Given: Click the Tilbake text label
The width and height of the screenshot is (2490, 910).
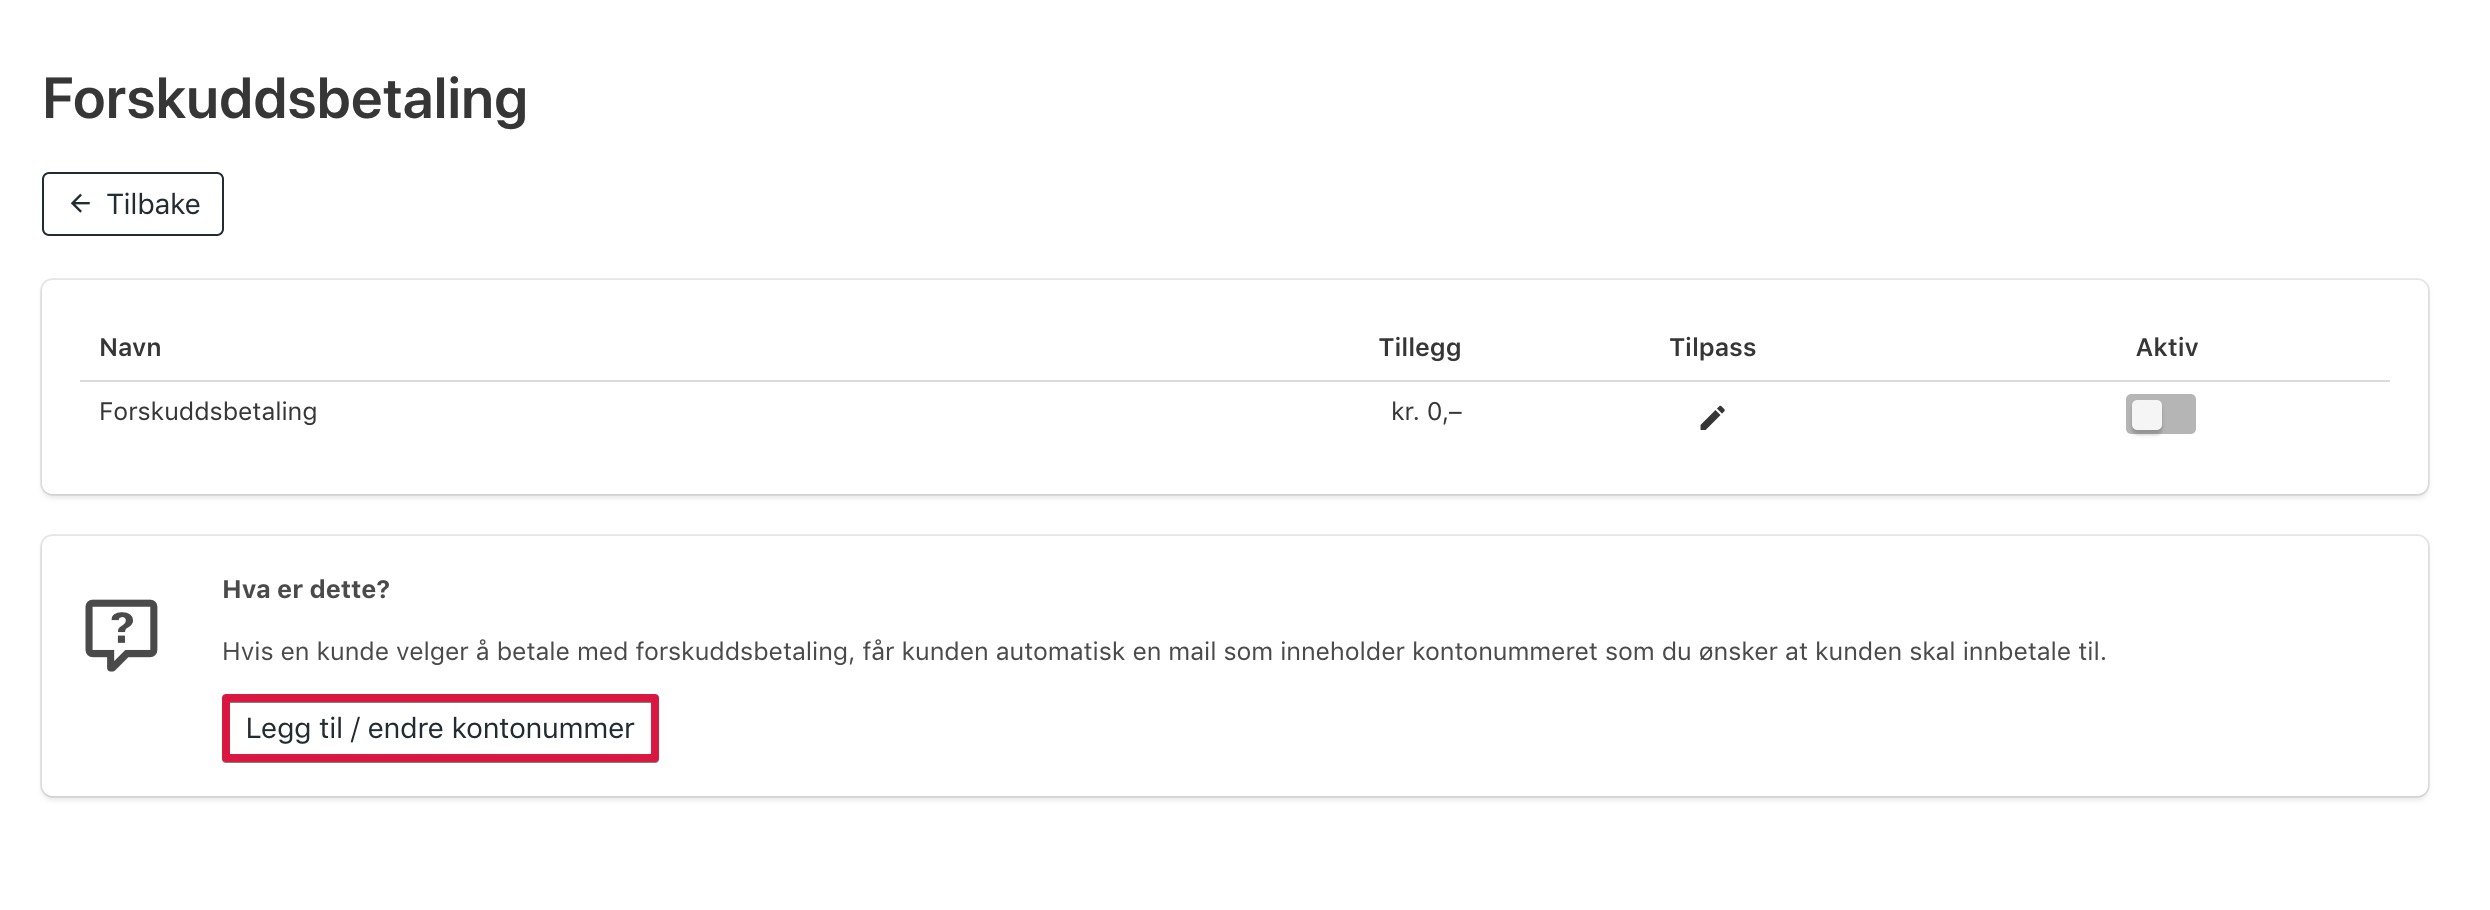Looking at the screenshot, I should pyautogui.click(x=153, y=204).
